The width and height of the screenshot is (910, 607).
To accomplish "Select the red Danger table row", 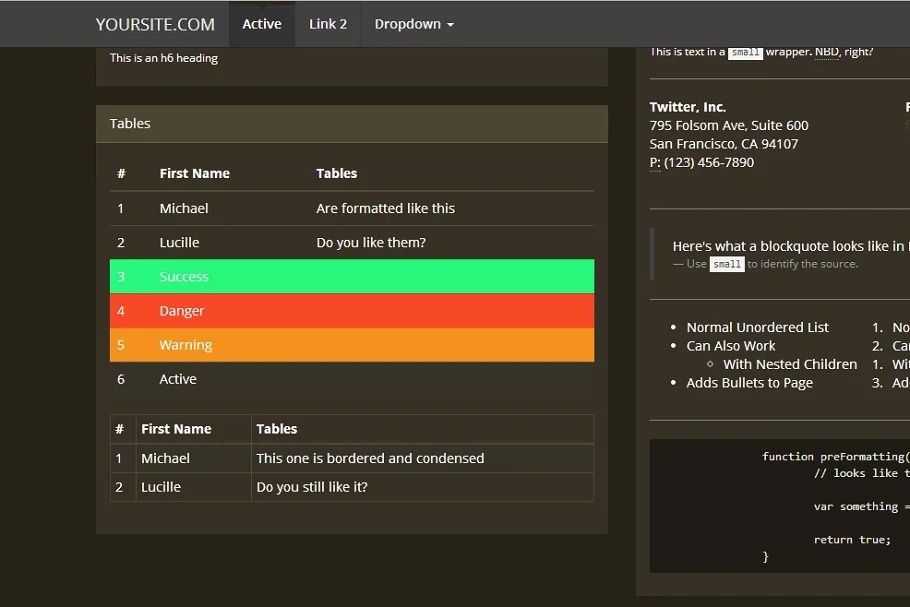I will (x=351, y=311).
